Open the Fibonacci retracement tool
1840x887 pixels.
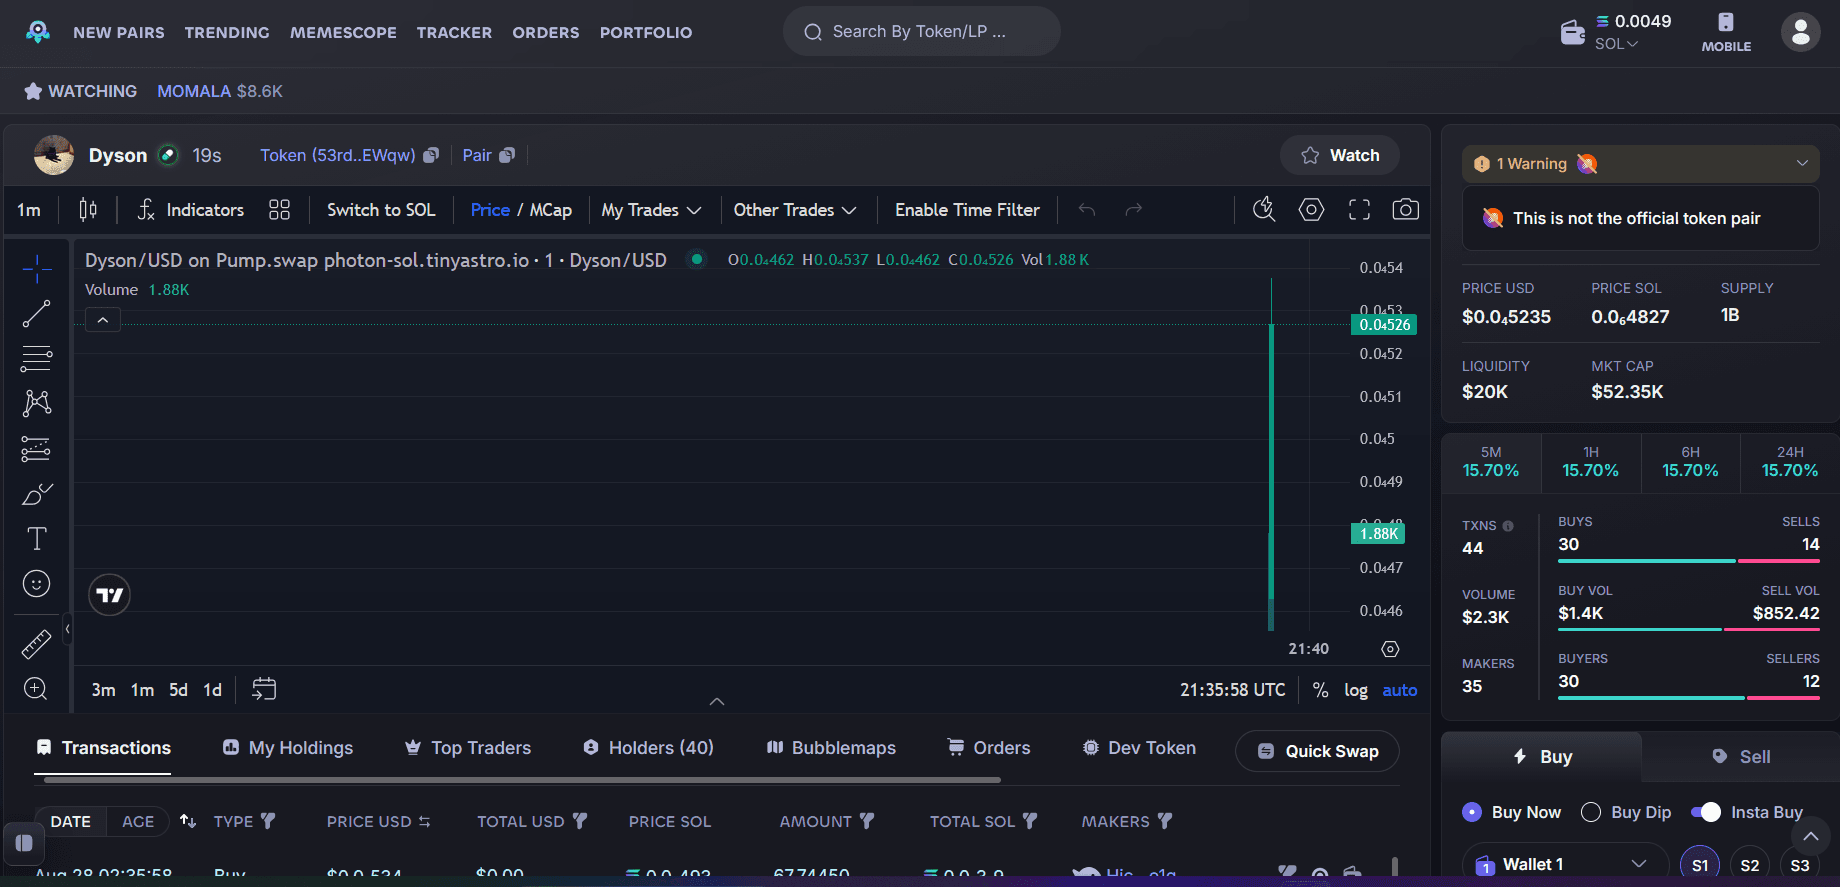[x=37, y=358]
